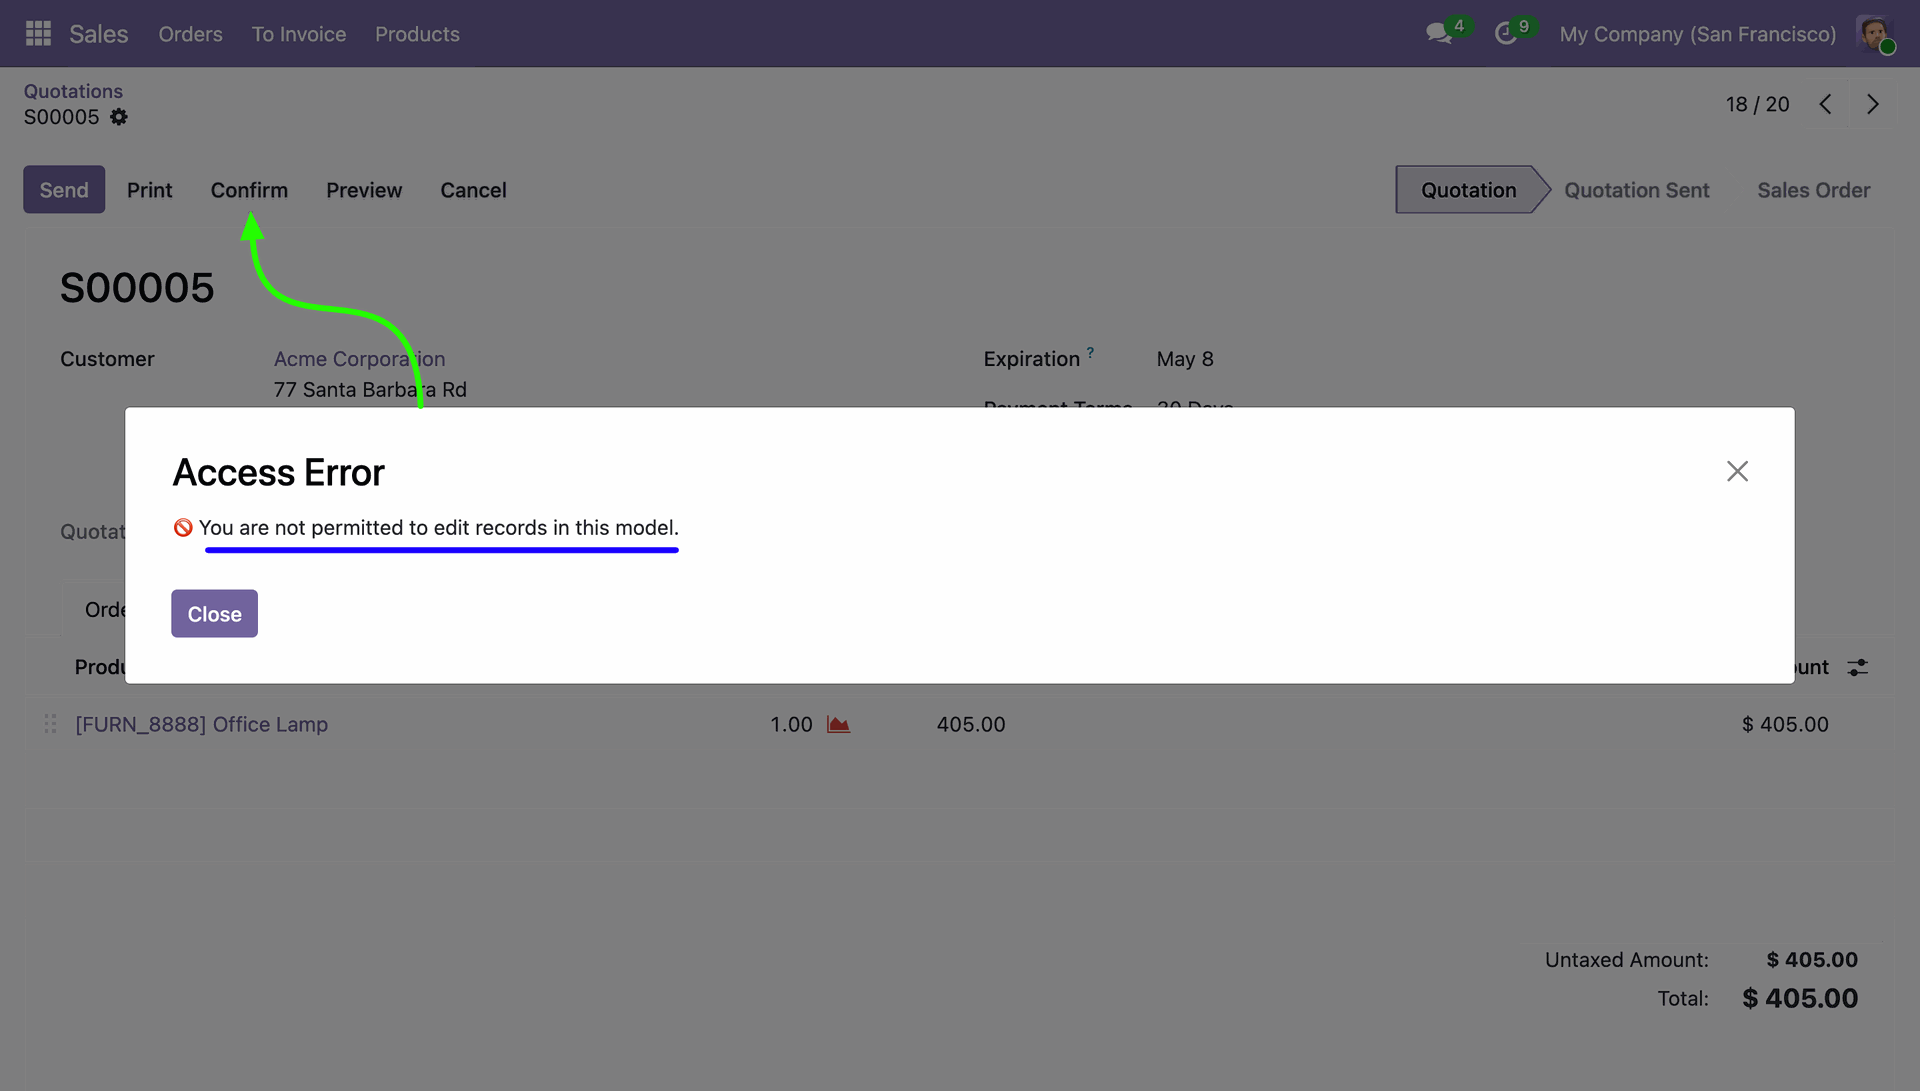Open the gear actions menu beside S00005
This screenshot has height=1091, width=1920.
[119, 117]
